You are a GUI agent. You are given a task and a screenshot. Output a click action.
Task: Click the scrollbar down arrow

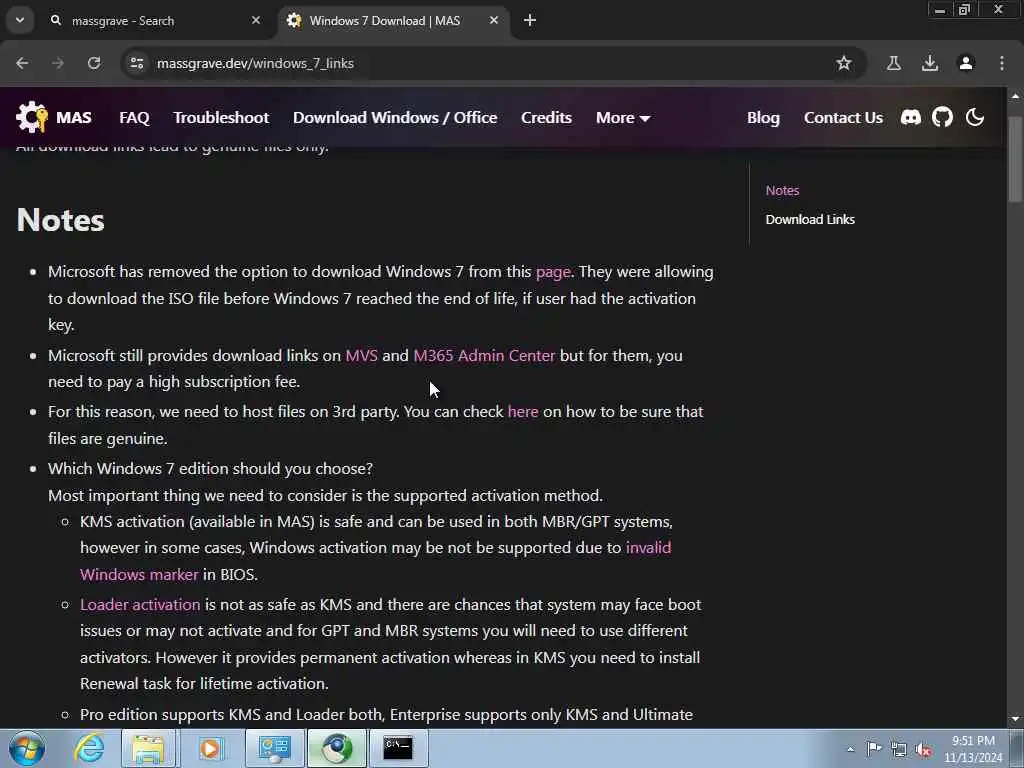[x=1015, y=719]
